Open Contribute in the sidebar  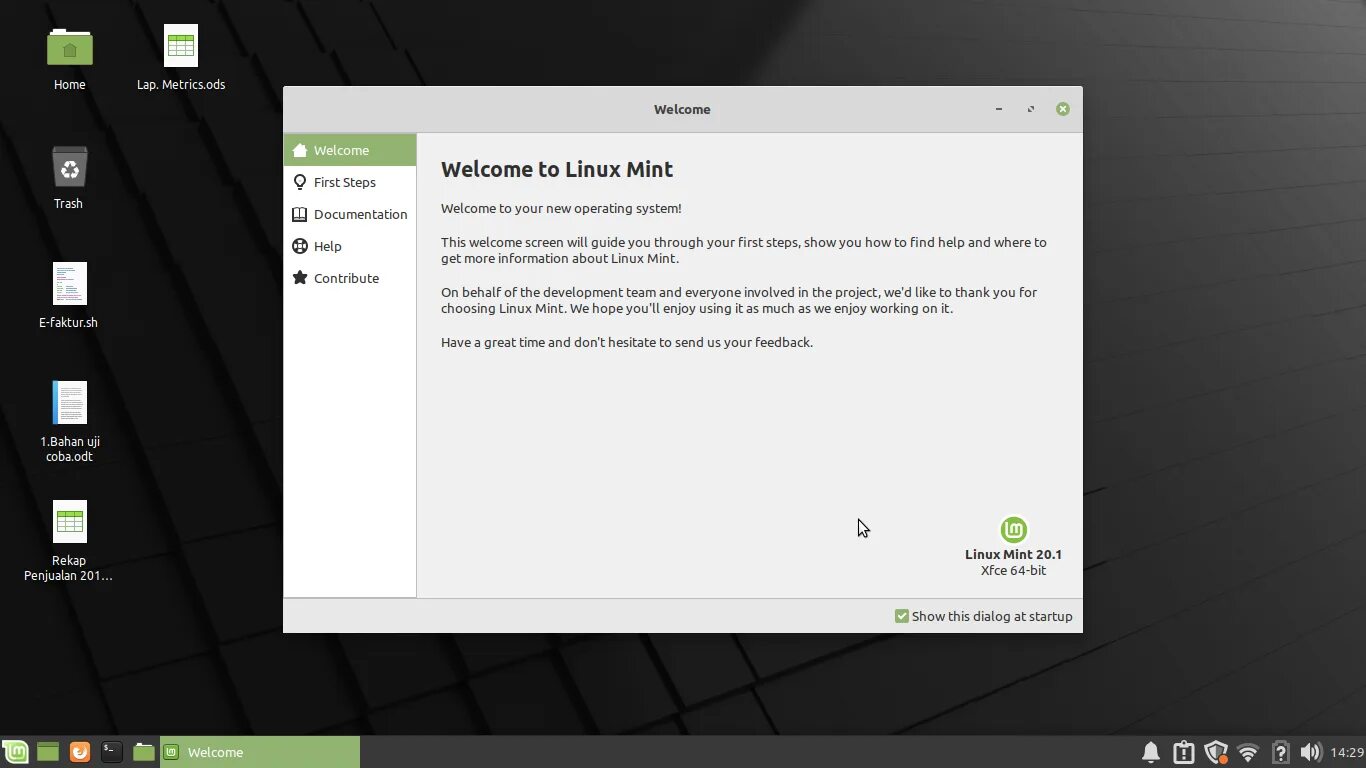tap(350, 278)
